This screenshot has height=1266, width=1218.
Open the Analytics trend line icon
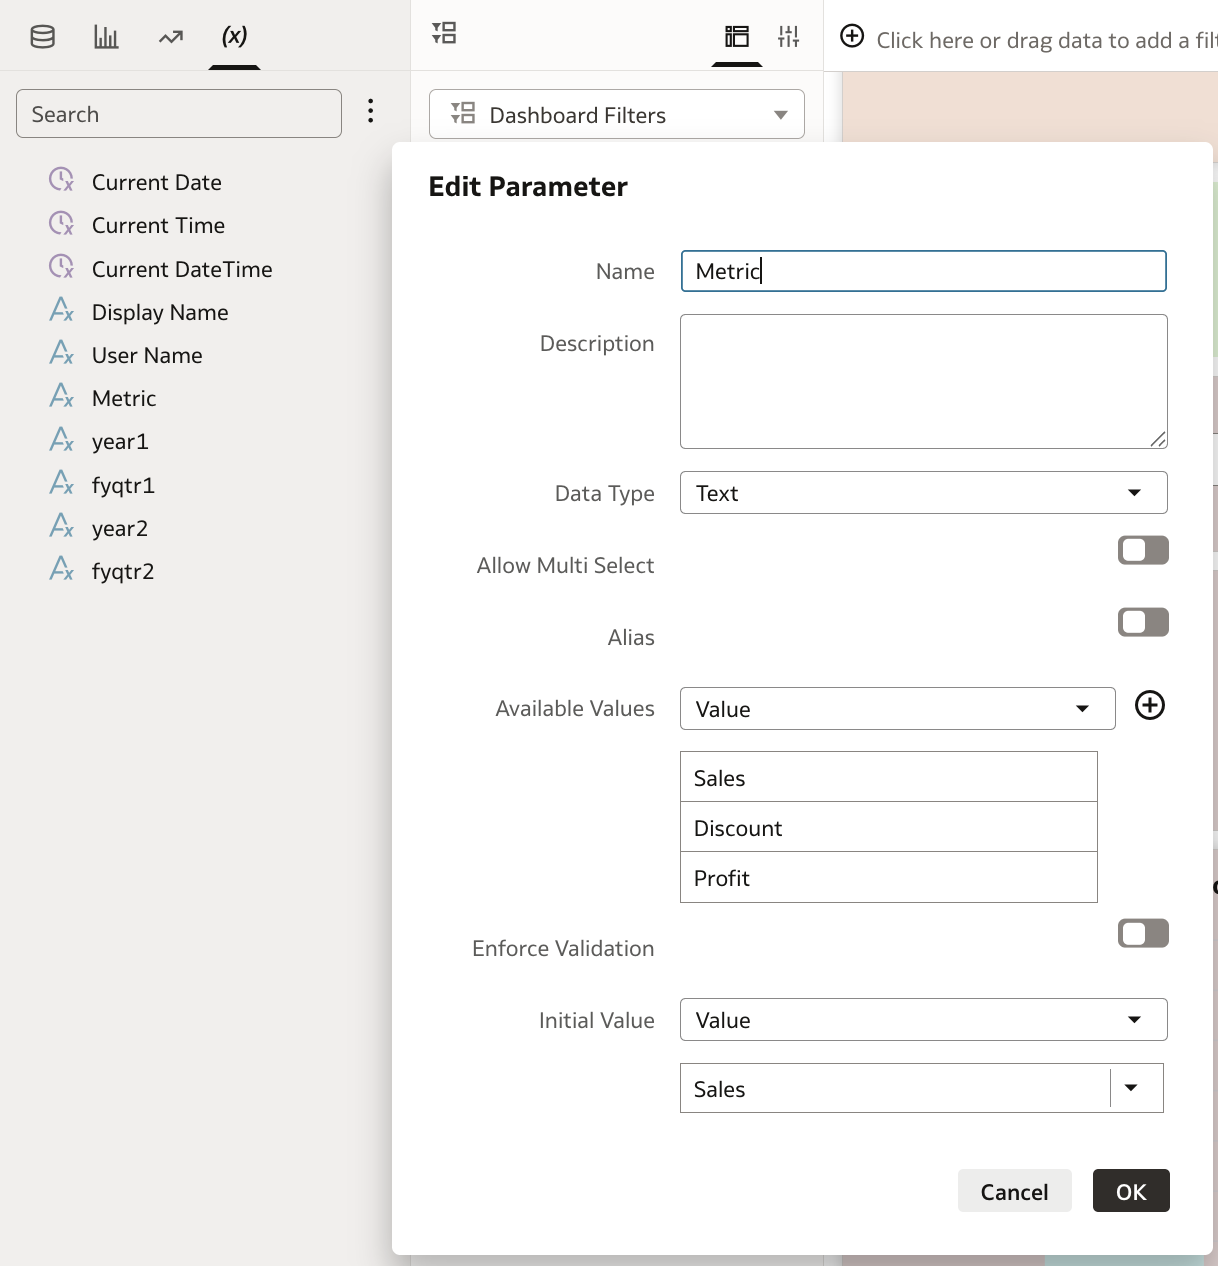click(168, 36)
